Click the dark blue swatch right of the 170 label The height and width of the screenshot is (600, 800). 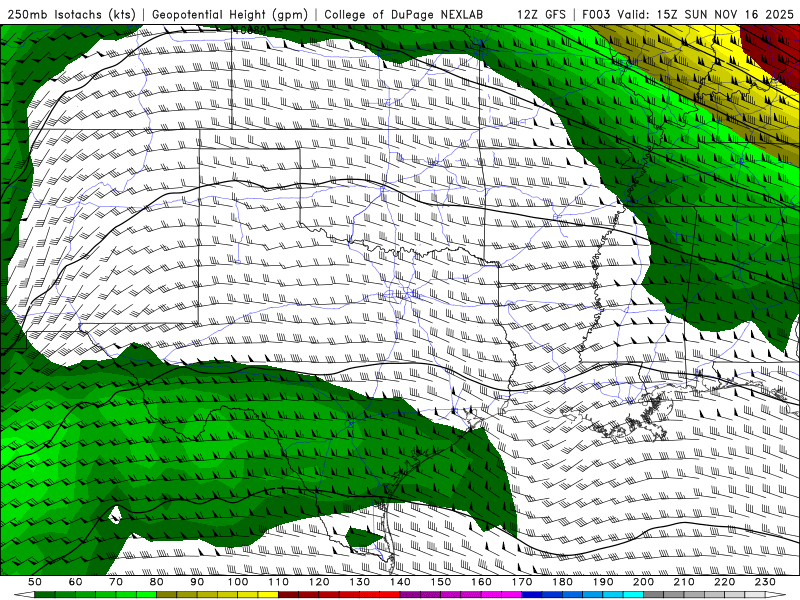tap(532, 595)
